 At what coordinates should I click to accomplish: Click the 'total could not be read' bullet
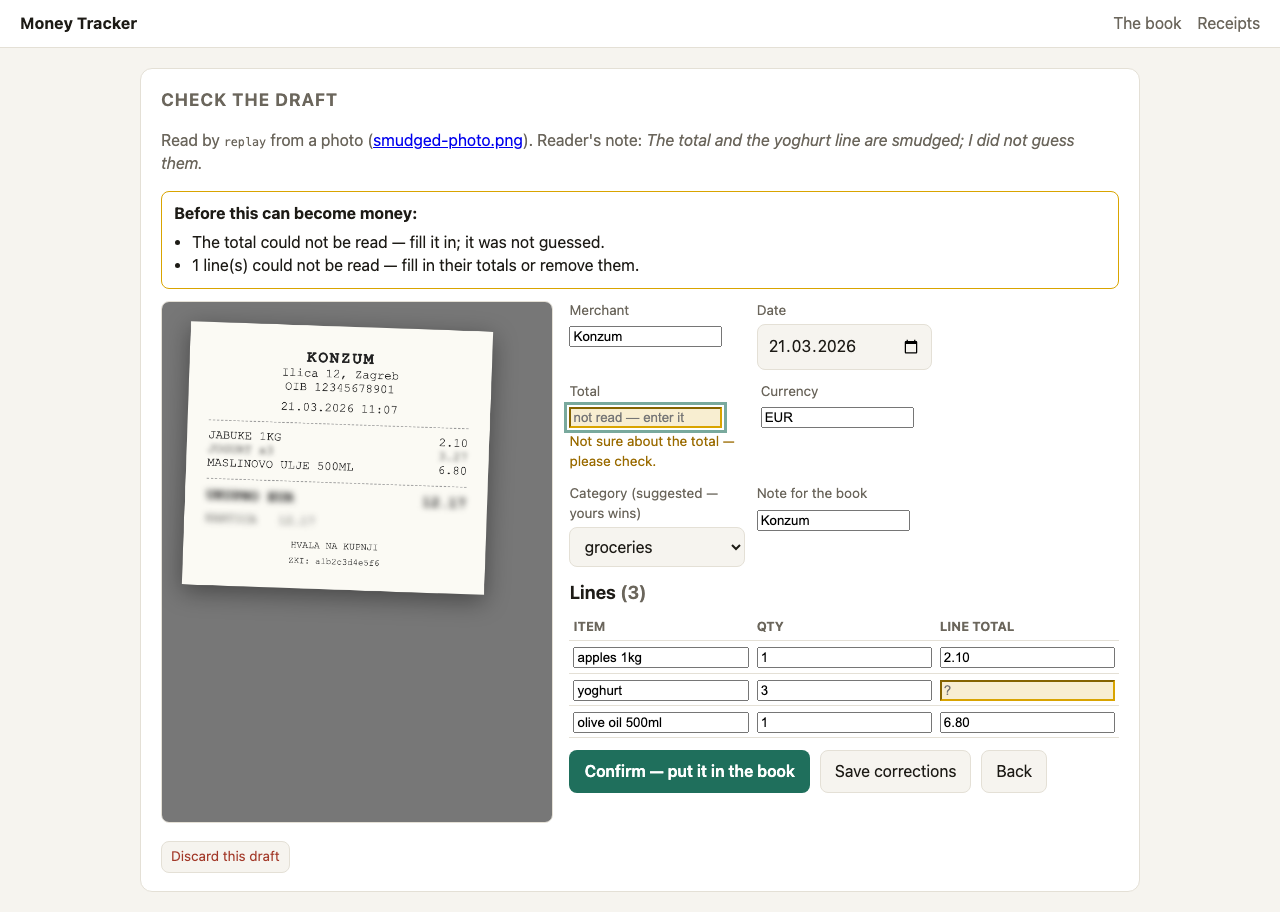(x=398, y=242)
